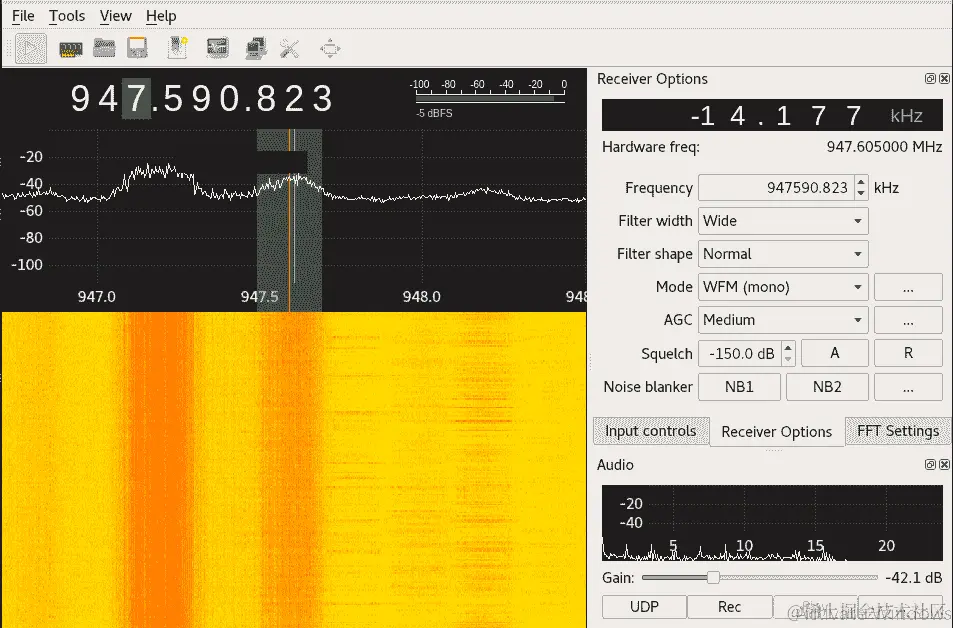Open the Tools menu
Image resolution: width=953 pixels, height=628 pixels.
coord(67,16)
